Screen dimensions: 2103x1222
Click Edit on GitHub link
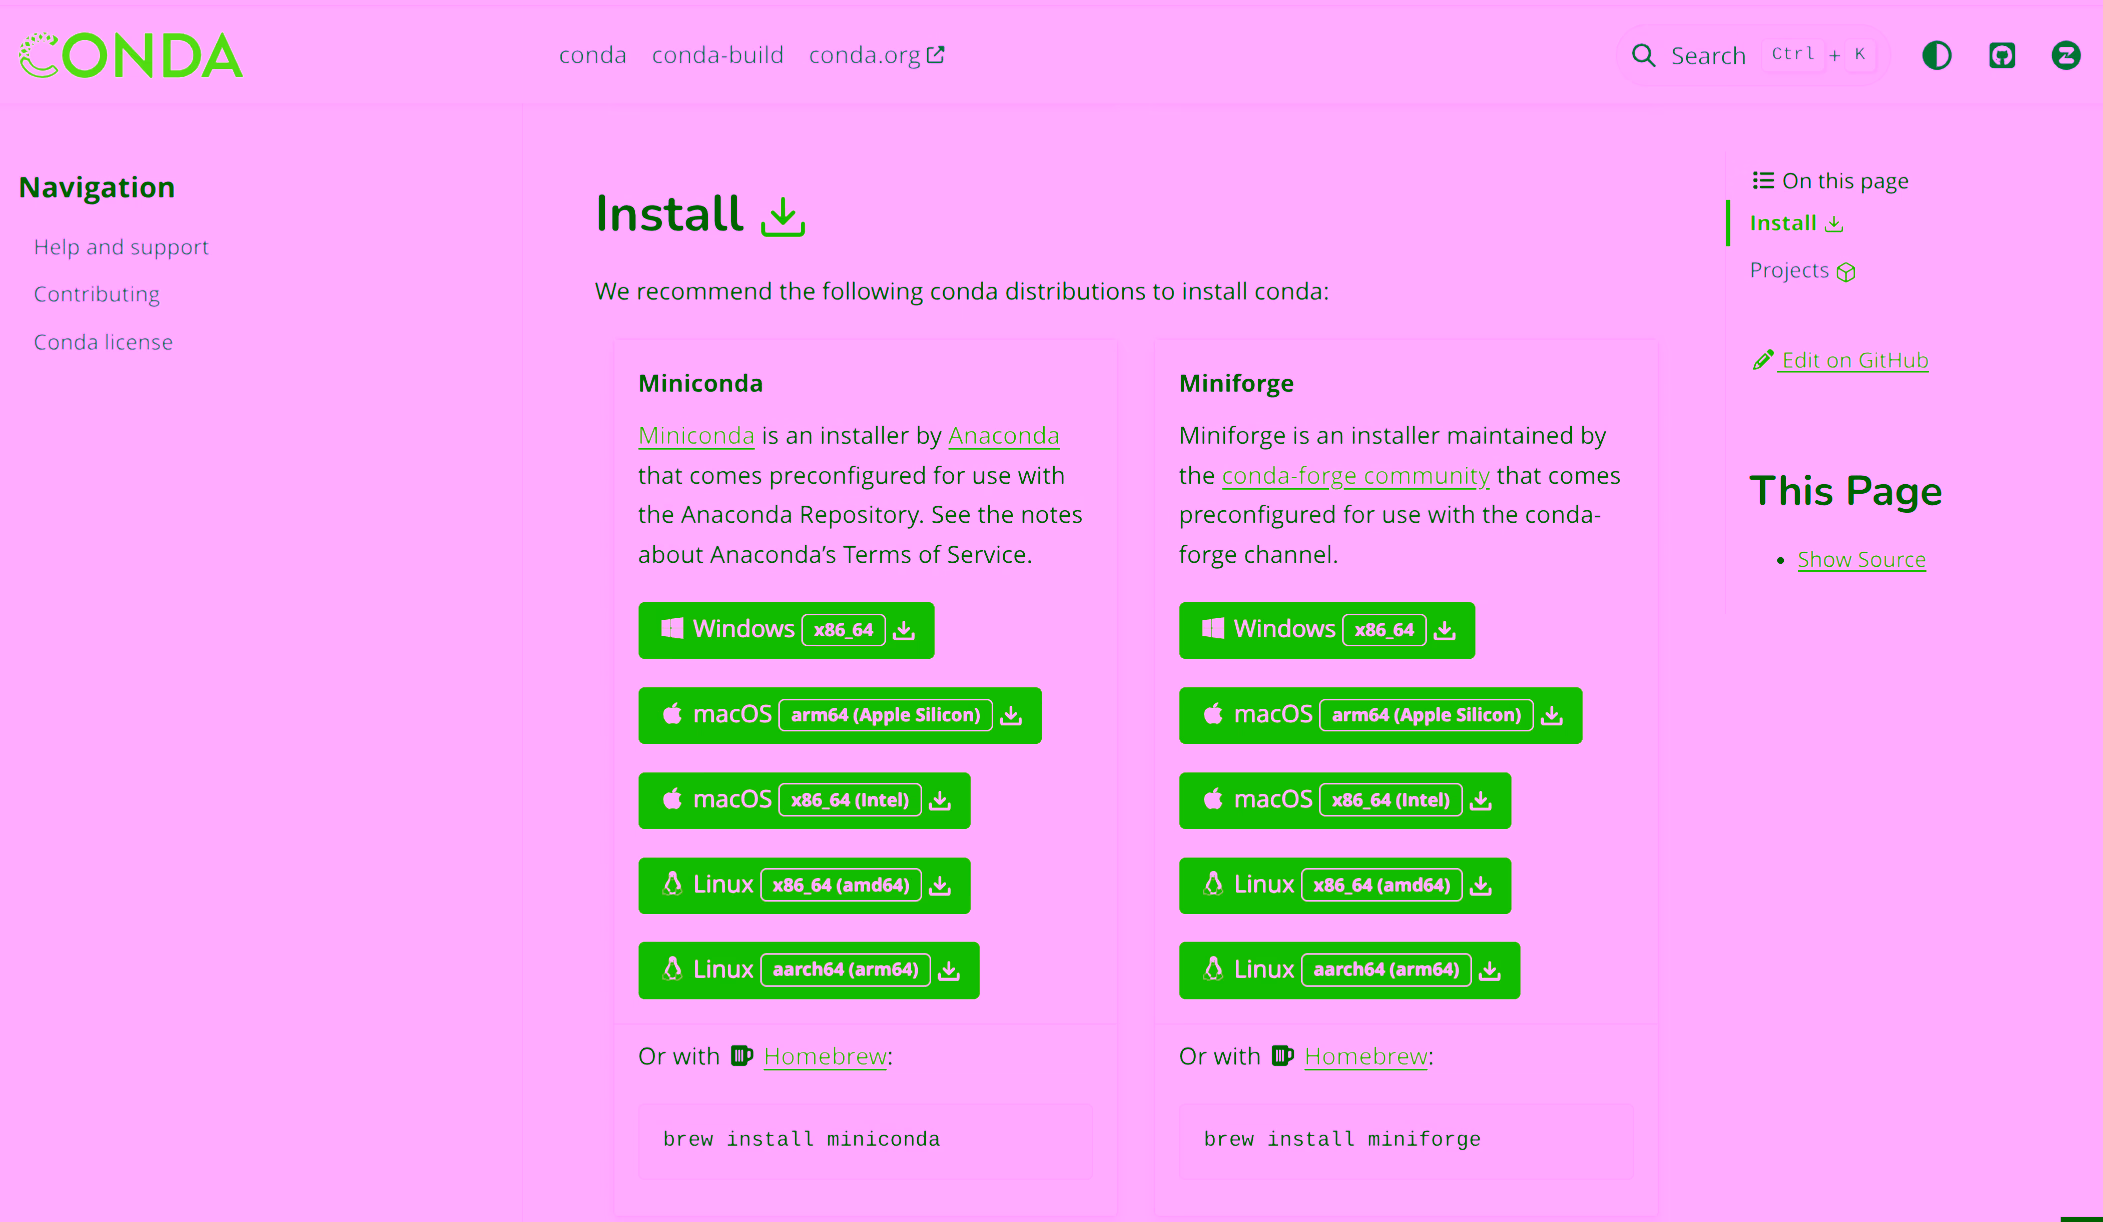tap(1854, 360)
